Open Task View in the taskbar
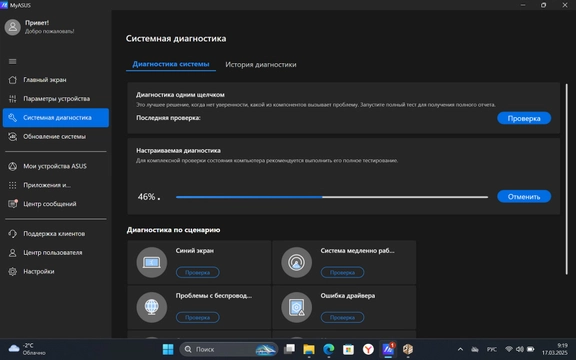 pyautogui.click(x=289, y=349)
